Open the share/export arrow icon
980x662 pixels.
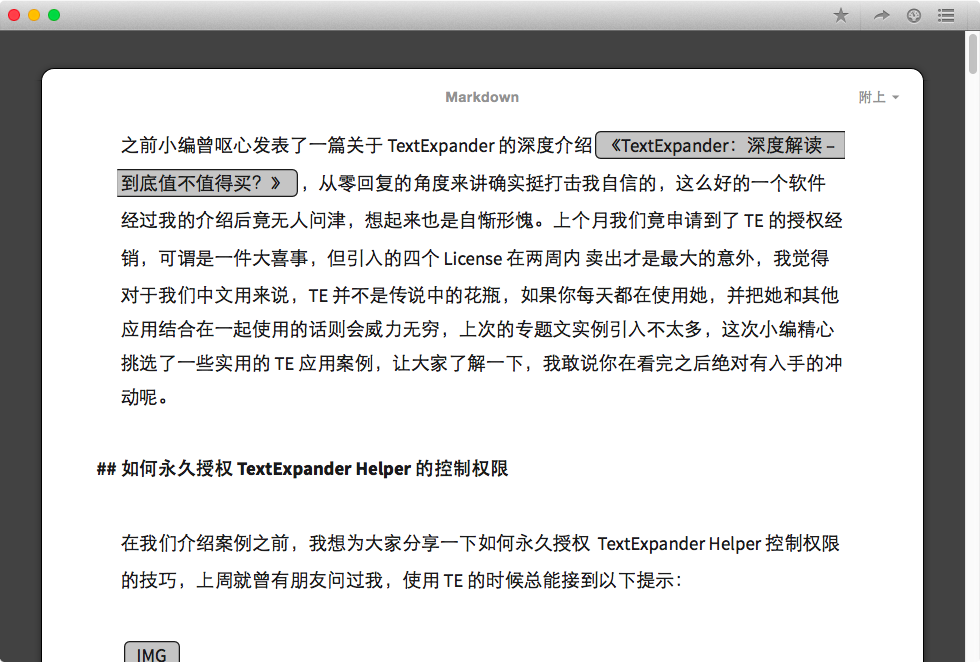point(881,15)
